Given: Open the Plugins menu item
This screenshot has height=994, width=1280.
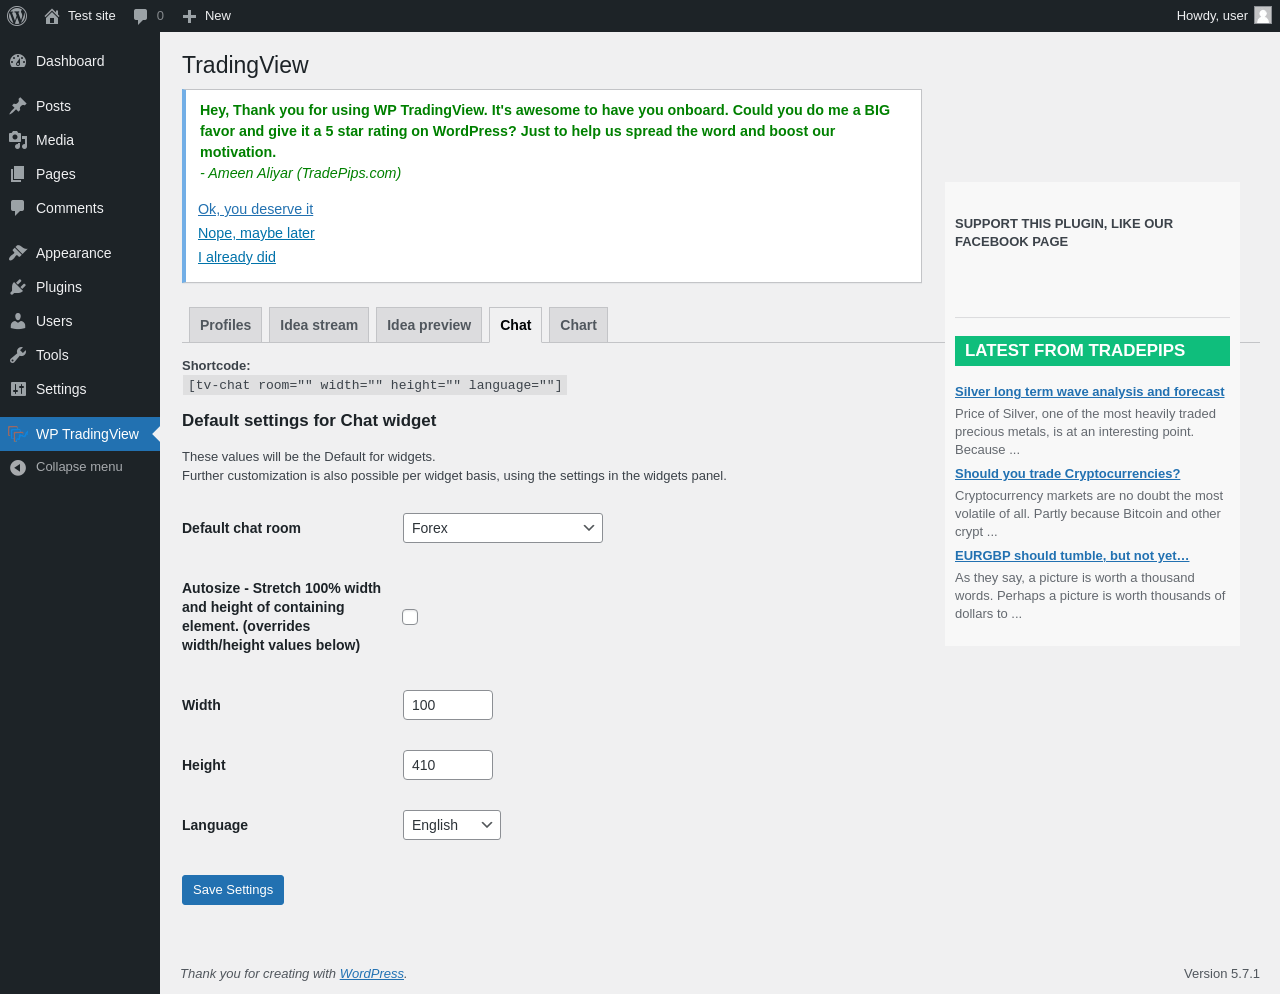Looking at the screenshot, I should click(80, 287).
